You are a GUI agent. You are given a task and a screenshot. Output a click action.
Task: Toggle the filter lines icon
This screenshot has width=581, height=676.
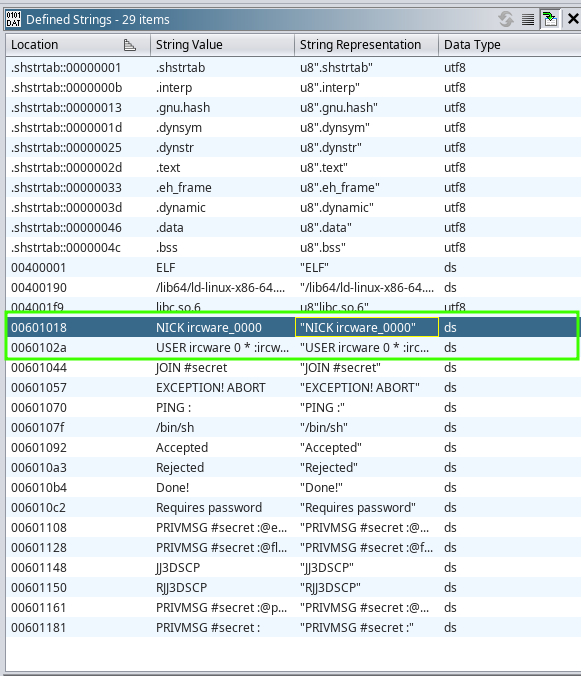pos(528,19)
